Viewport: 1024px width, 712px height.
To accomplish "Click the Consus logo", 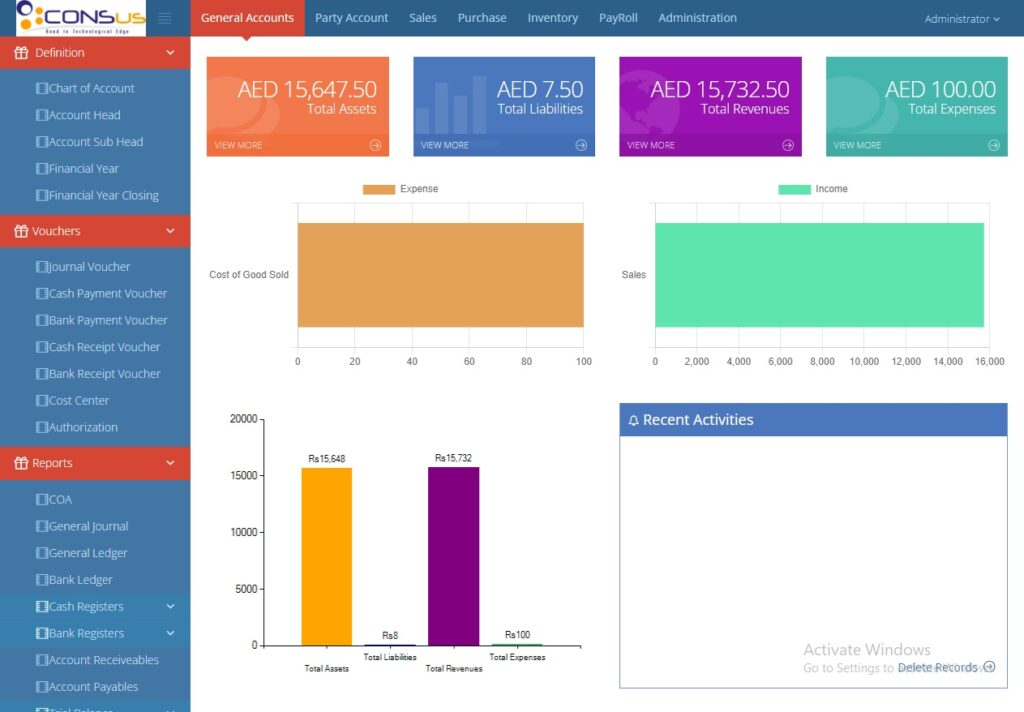I will [74, 18].
